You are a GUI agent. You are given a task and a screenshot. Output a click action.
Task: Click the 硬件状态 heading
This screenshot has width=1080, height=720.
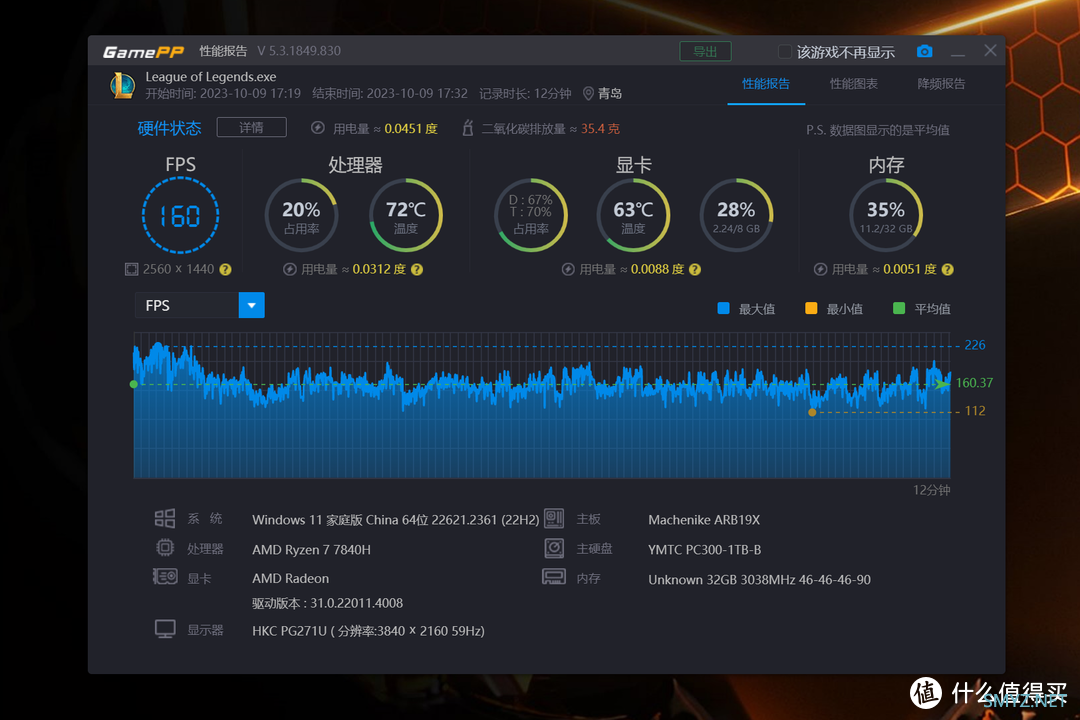[169, 128]
